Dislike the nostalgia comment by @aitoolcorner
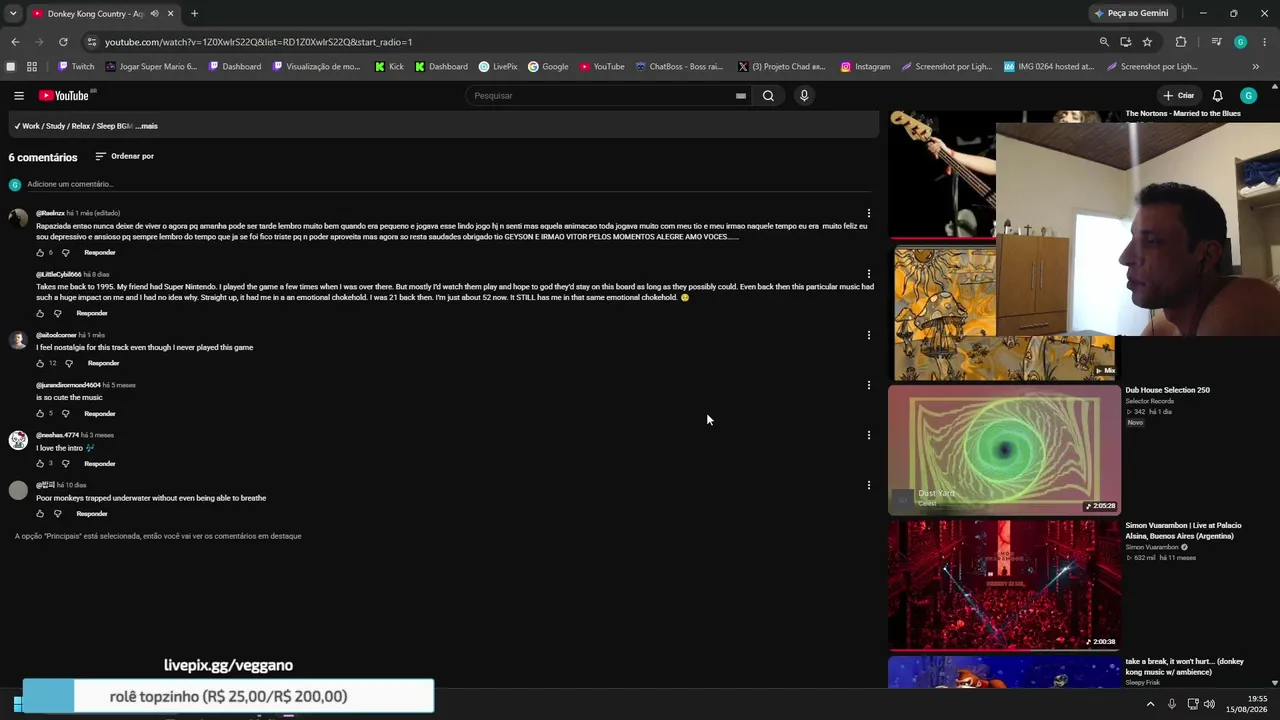This screenshot has height=720, width=1280. 69,364
